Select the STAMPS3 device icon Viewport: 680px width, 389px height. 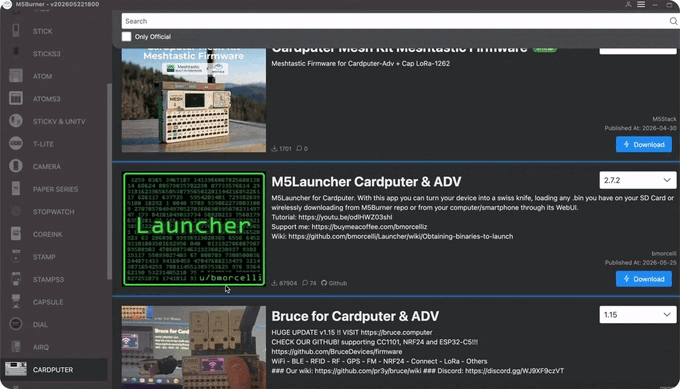16,279
